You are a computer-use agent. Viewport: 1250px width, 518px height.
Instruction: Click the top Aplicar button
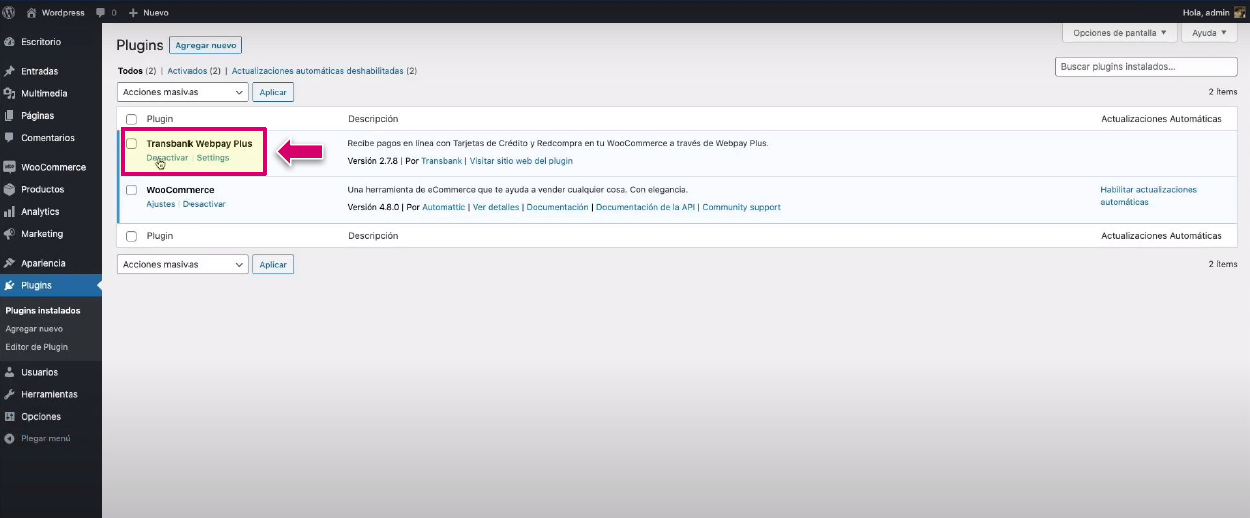273,92
